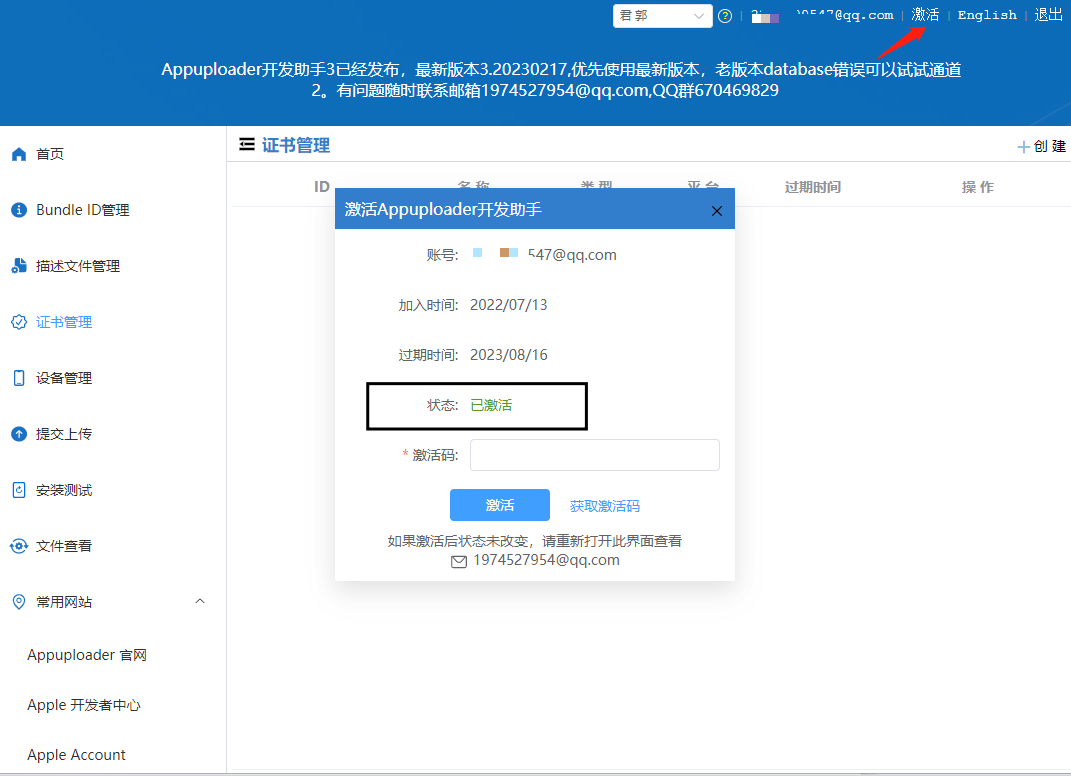Click the 获取激活码 link

tap(604, 506)
